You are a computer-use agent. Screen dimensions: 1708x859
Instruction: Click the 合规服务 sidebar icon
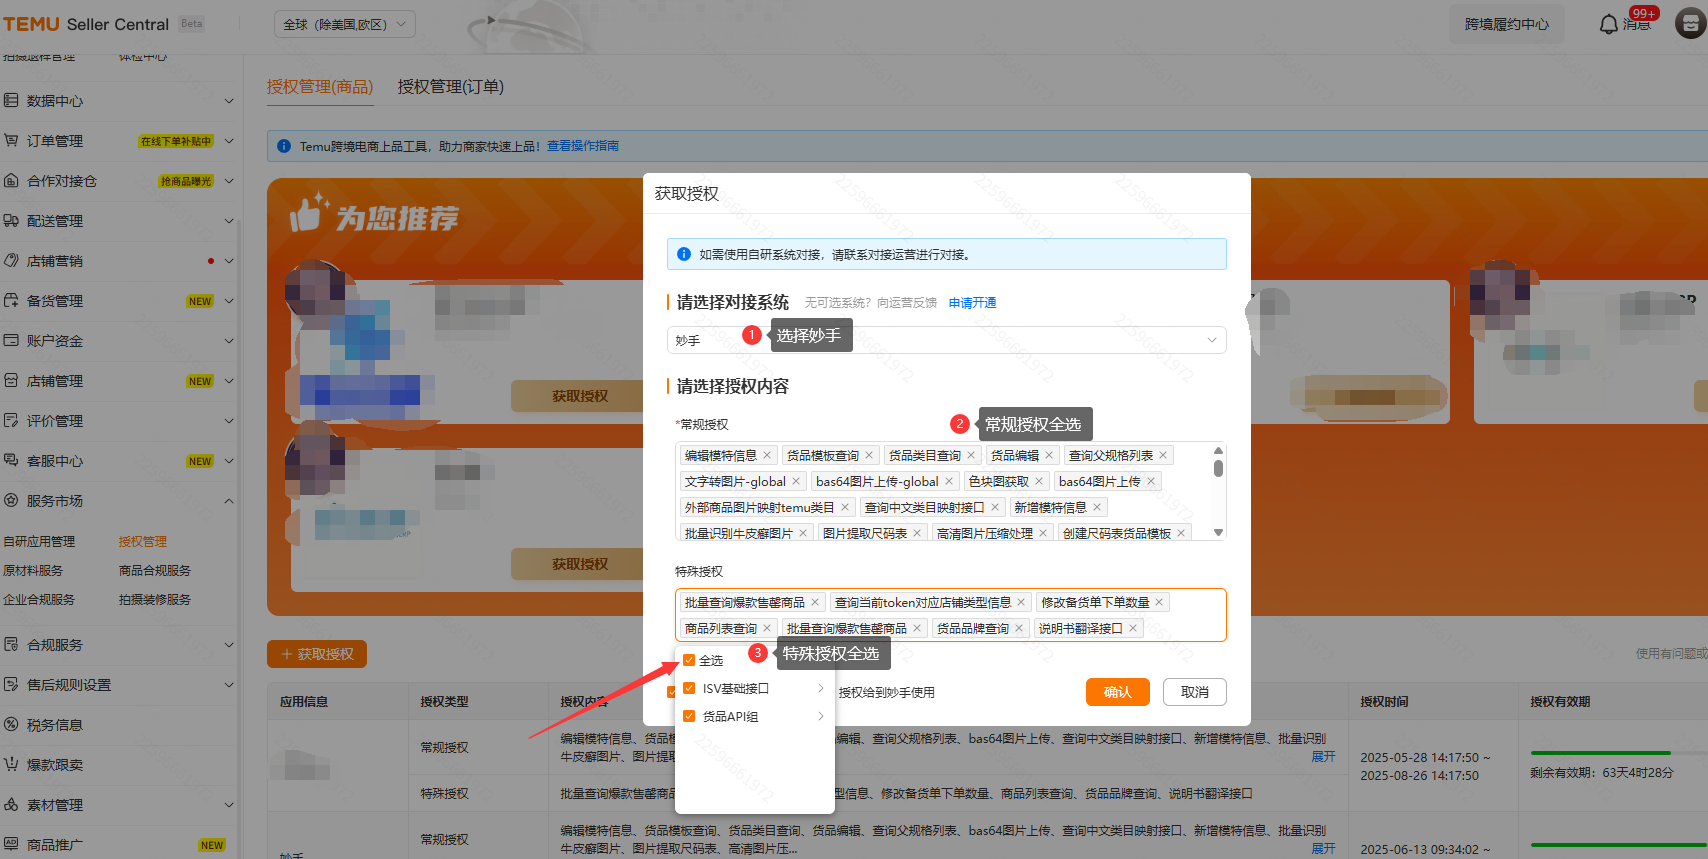tap(11, 645)
